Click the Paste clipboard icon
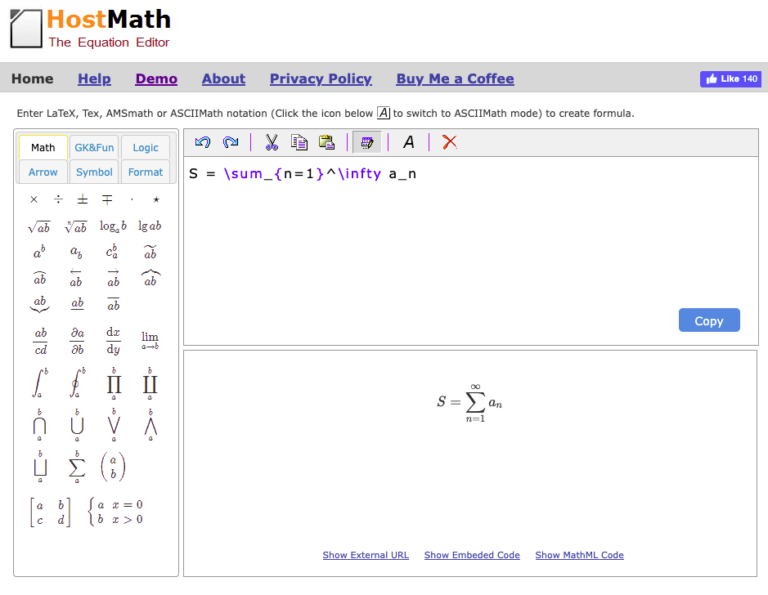 [327, 143]
